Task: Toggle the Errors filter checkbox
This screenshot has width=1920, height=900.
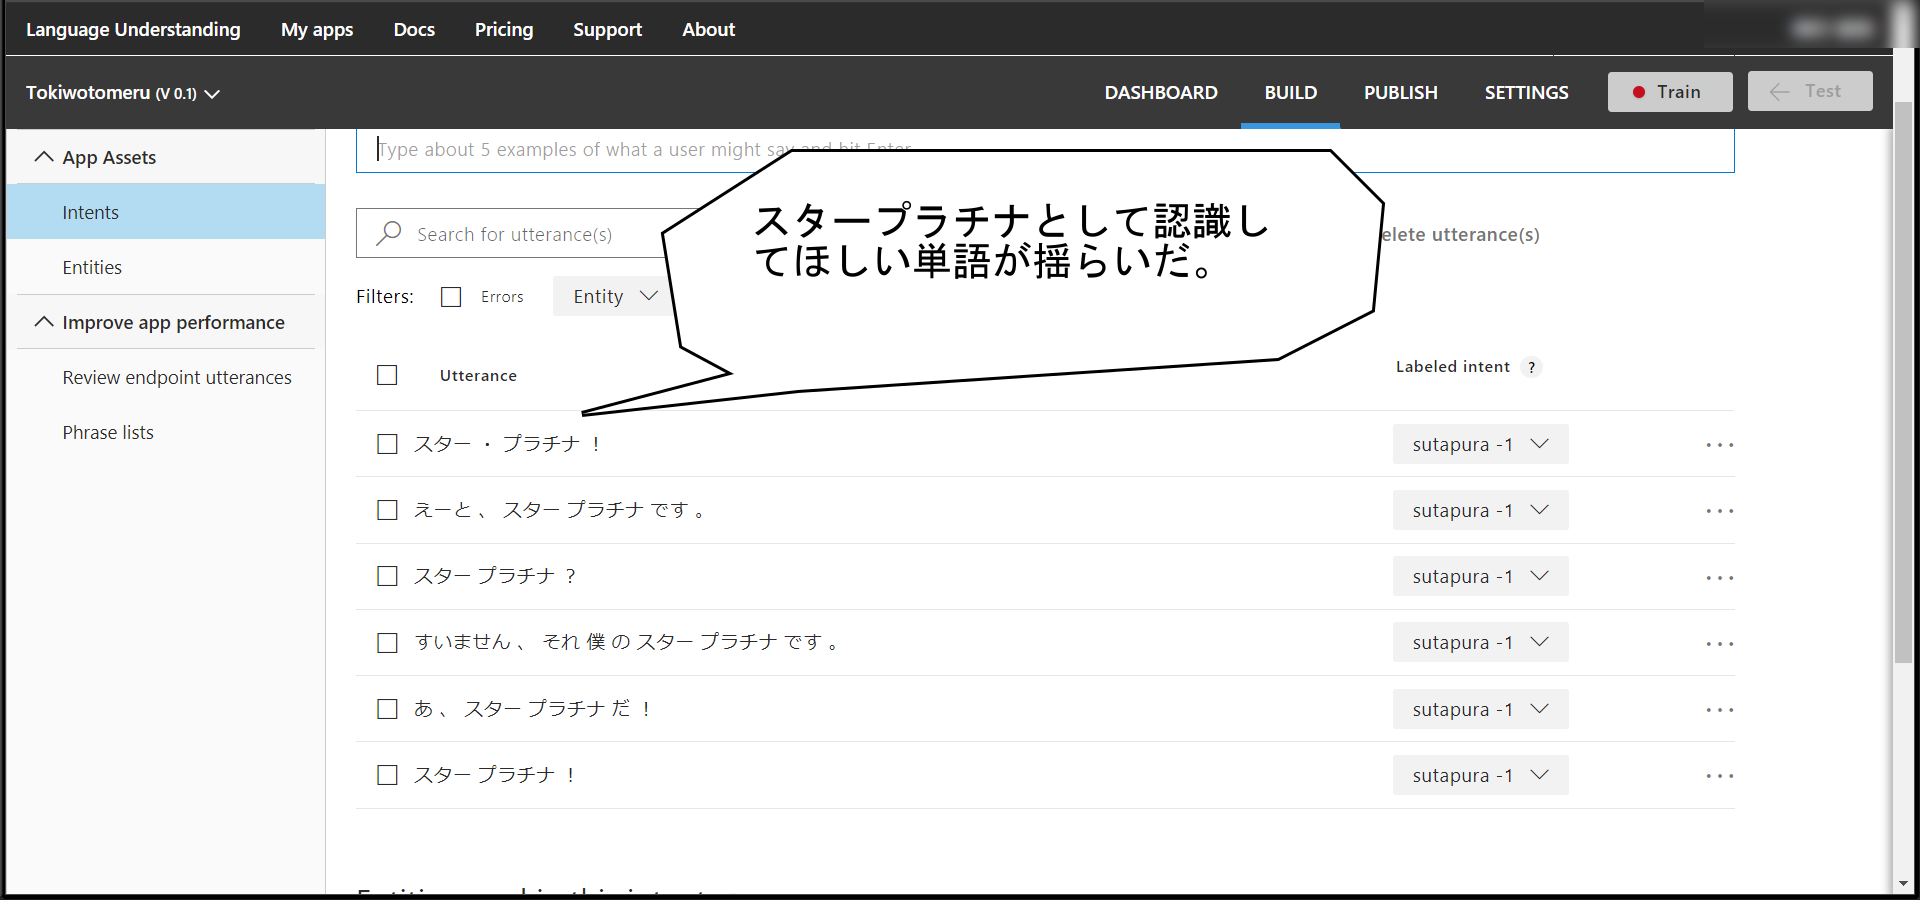Action: 451,297
